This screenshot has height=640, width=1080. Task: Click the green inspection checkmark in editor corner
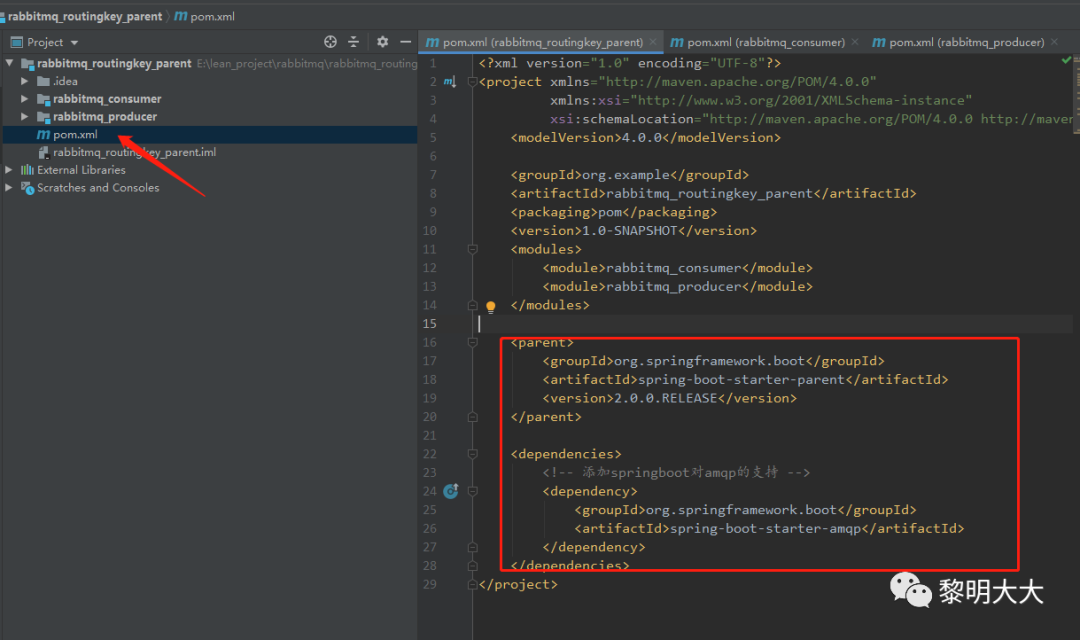click(1066, 62)
